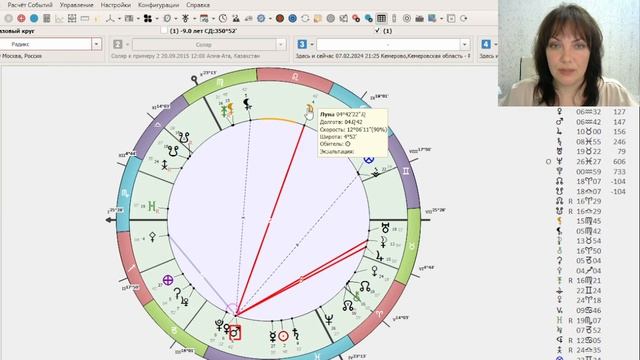Click the red linked circles icon
640x360 pixels.
pyautogui.click(x=356, y=18)
